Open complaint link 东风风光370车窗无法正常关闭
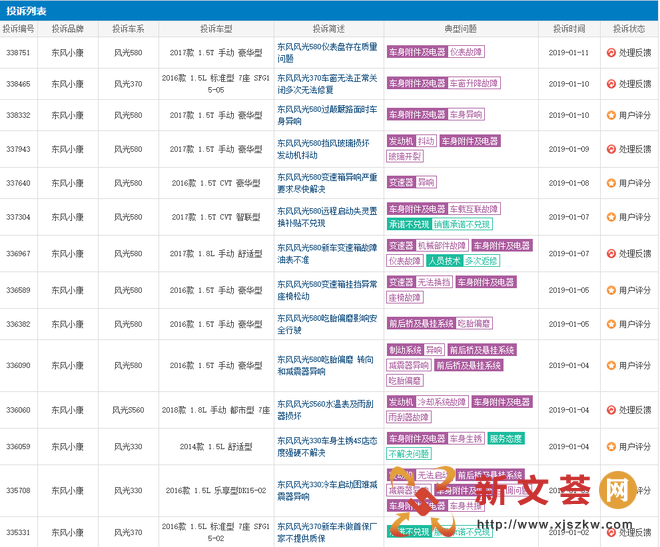660x547 pixels. (327, 84)
